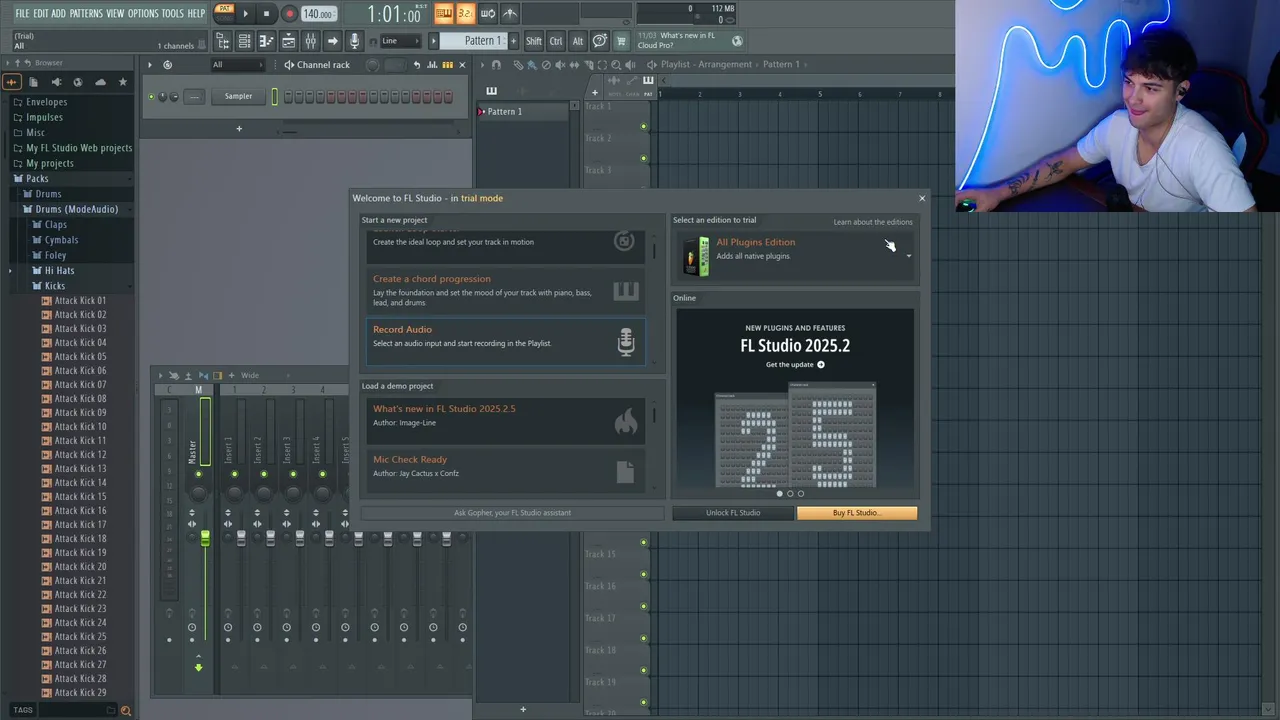
Task: Open the All Plugins Edition dropdown arrow
Action: [x=909, y=256]
